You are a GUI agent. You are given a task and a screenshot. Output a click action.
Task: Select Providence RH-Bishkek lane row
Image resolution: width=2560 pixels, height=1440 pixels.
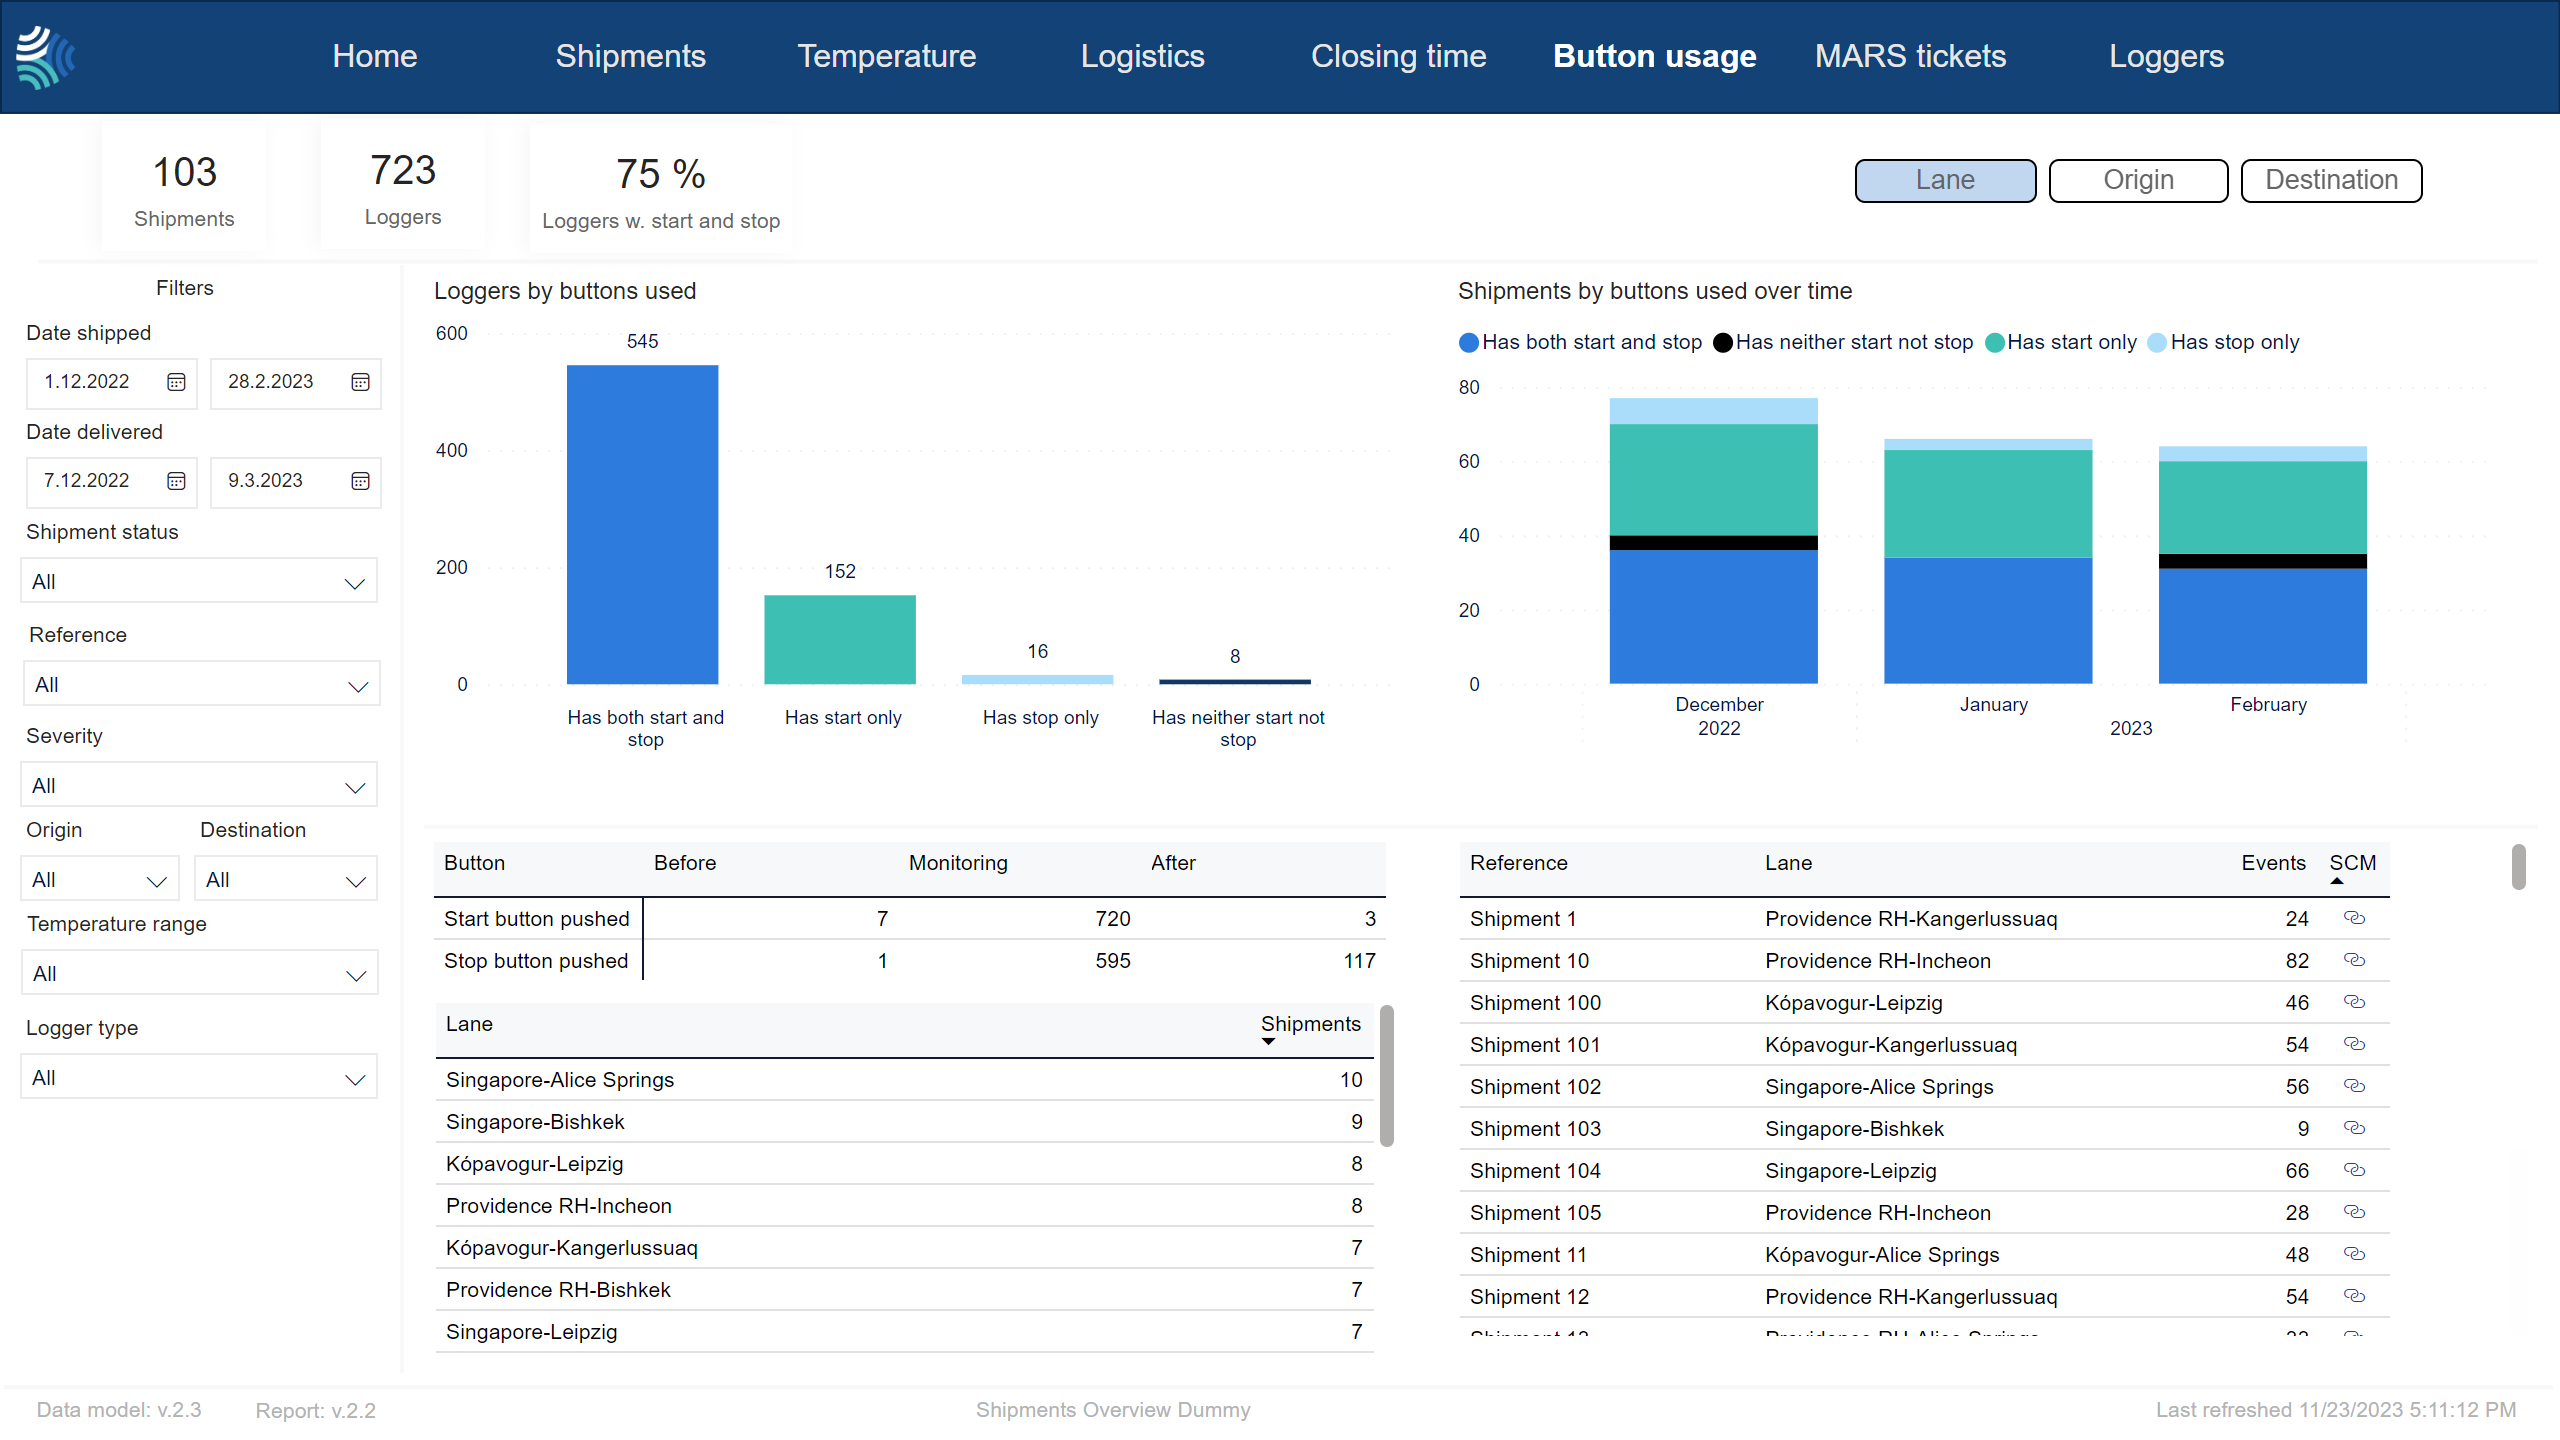pyautogui.click(x=905, y=1290)
